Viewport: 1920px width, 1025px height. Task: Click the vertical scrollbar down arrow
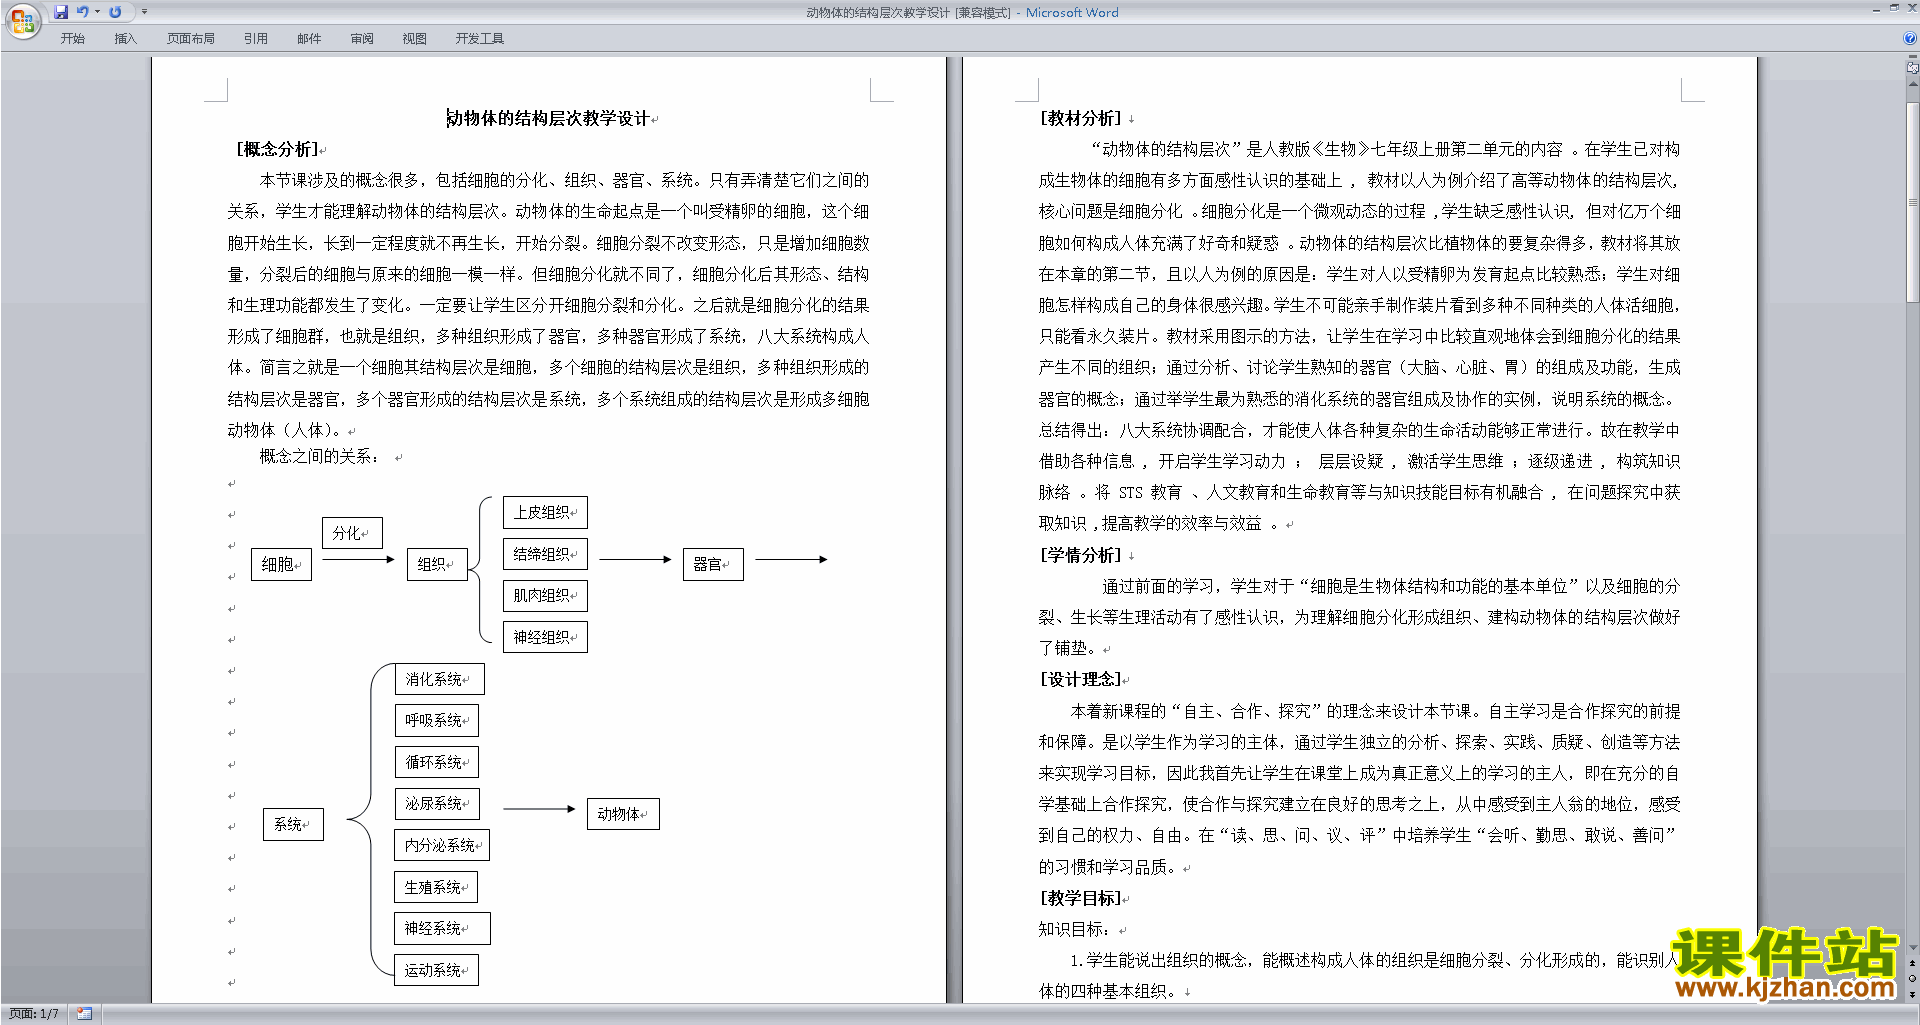(x=1913, y=948)
